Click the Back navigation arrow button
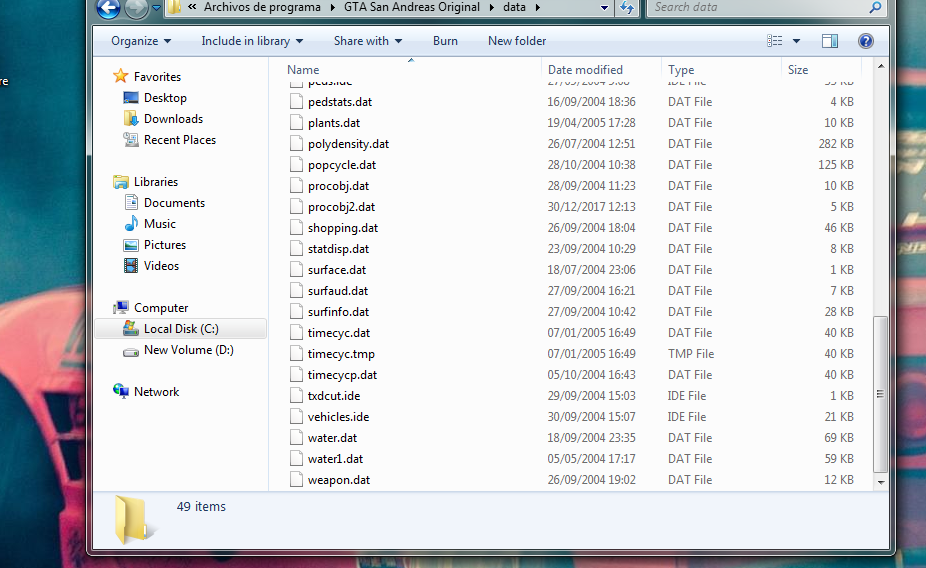 click(x=109, y=8)
